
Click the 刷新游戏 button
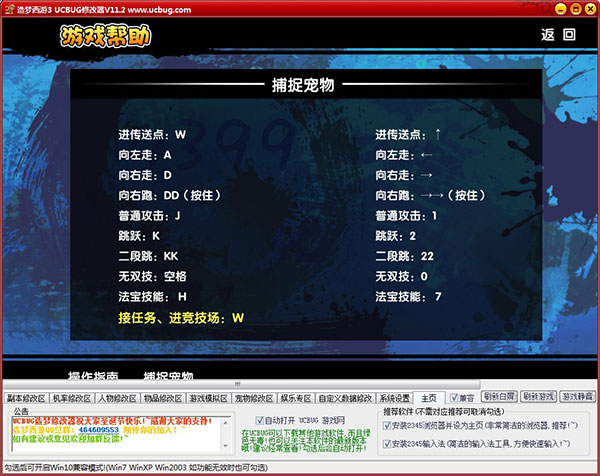tap(538, 397)
